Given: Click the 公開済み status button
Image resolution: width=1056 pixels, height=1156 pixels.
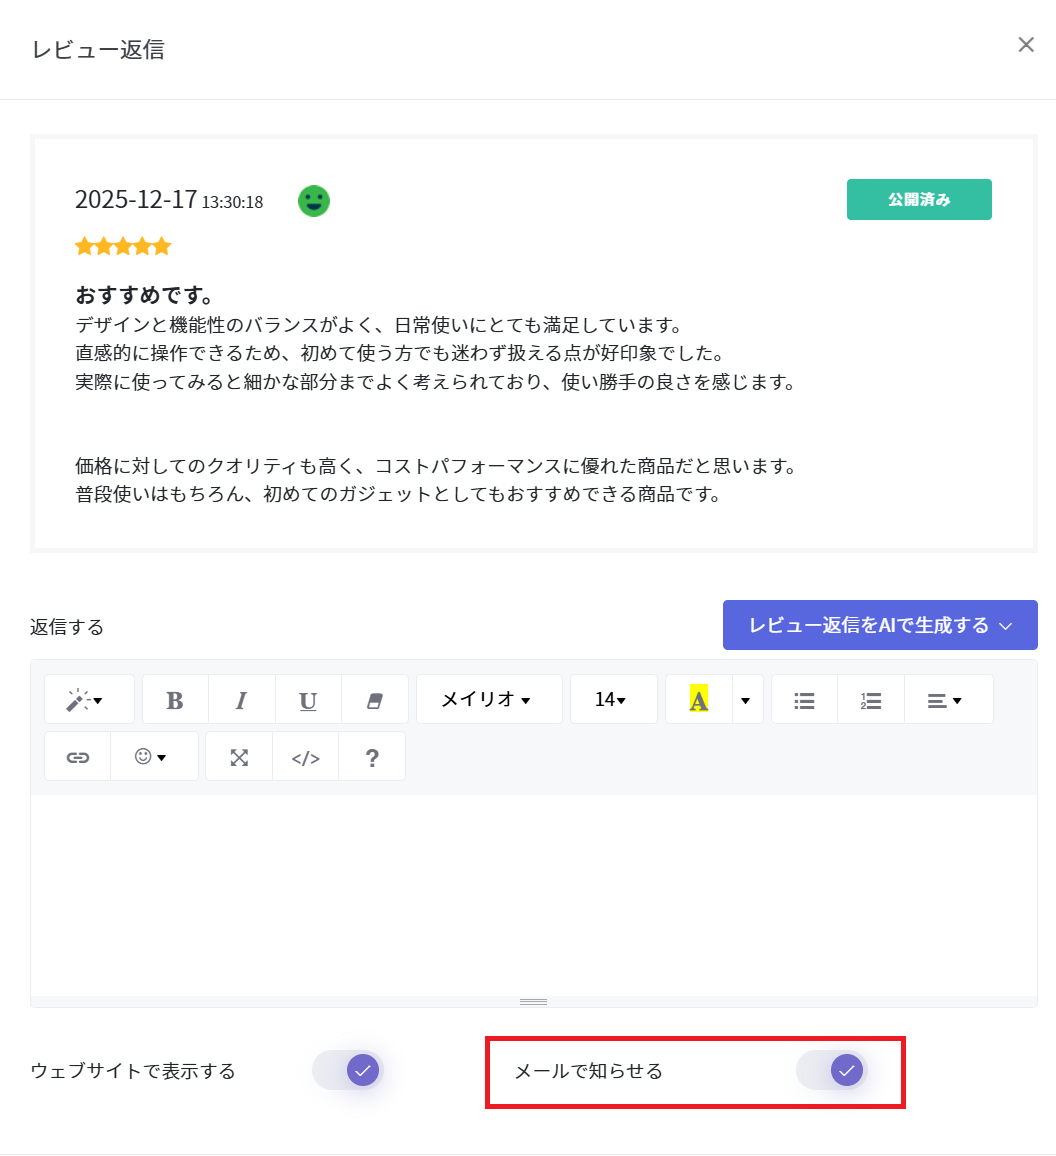Looking at the screenshot, I should point(918,199).
